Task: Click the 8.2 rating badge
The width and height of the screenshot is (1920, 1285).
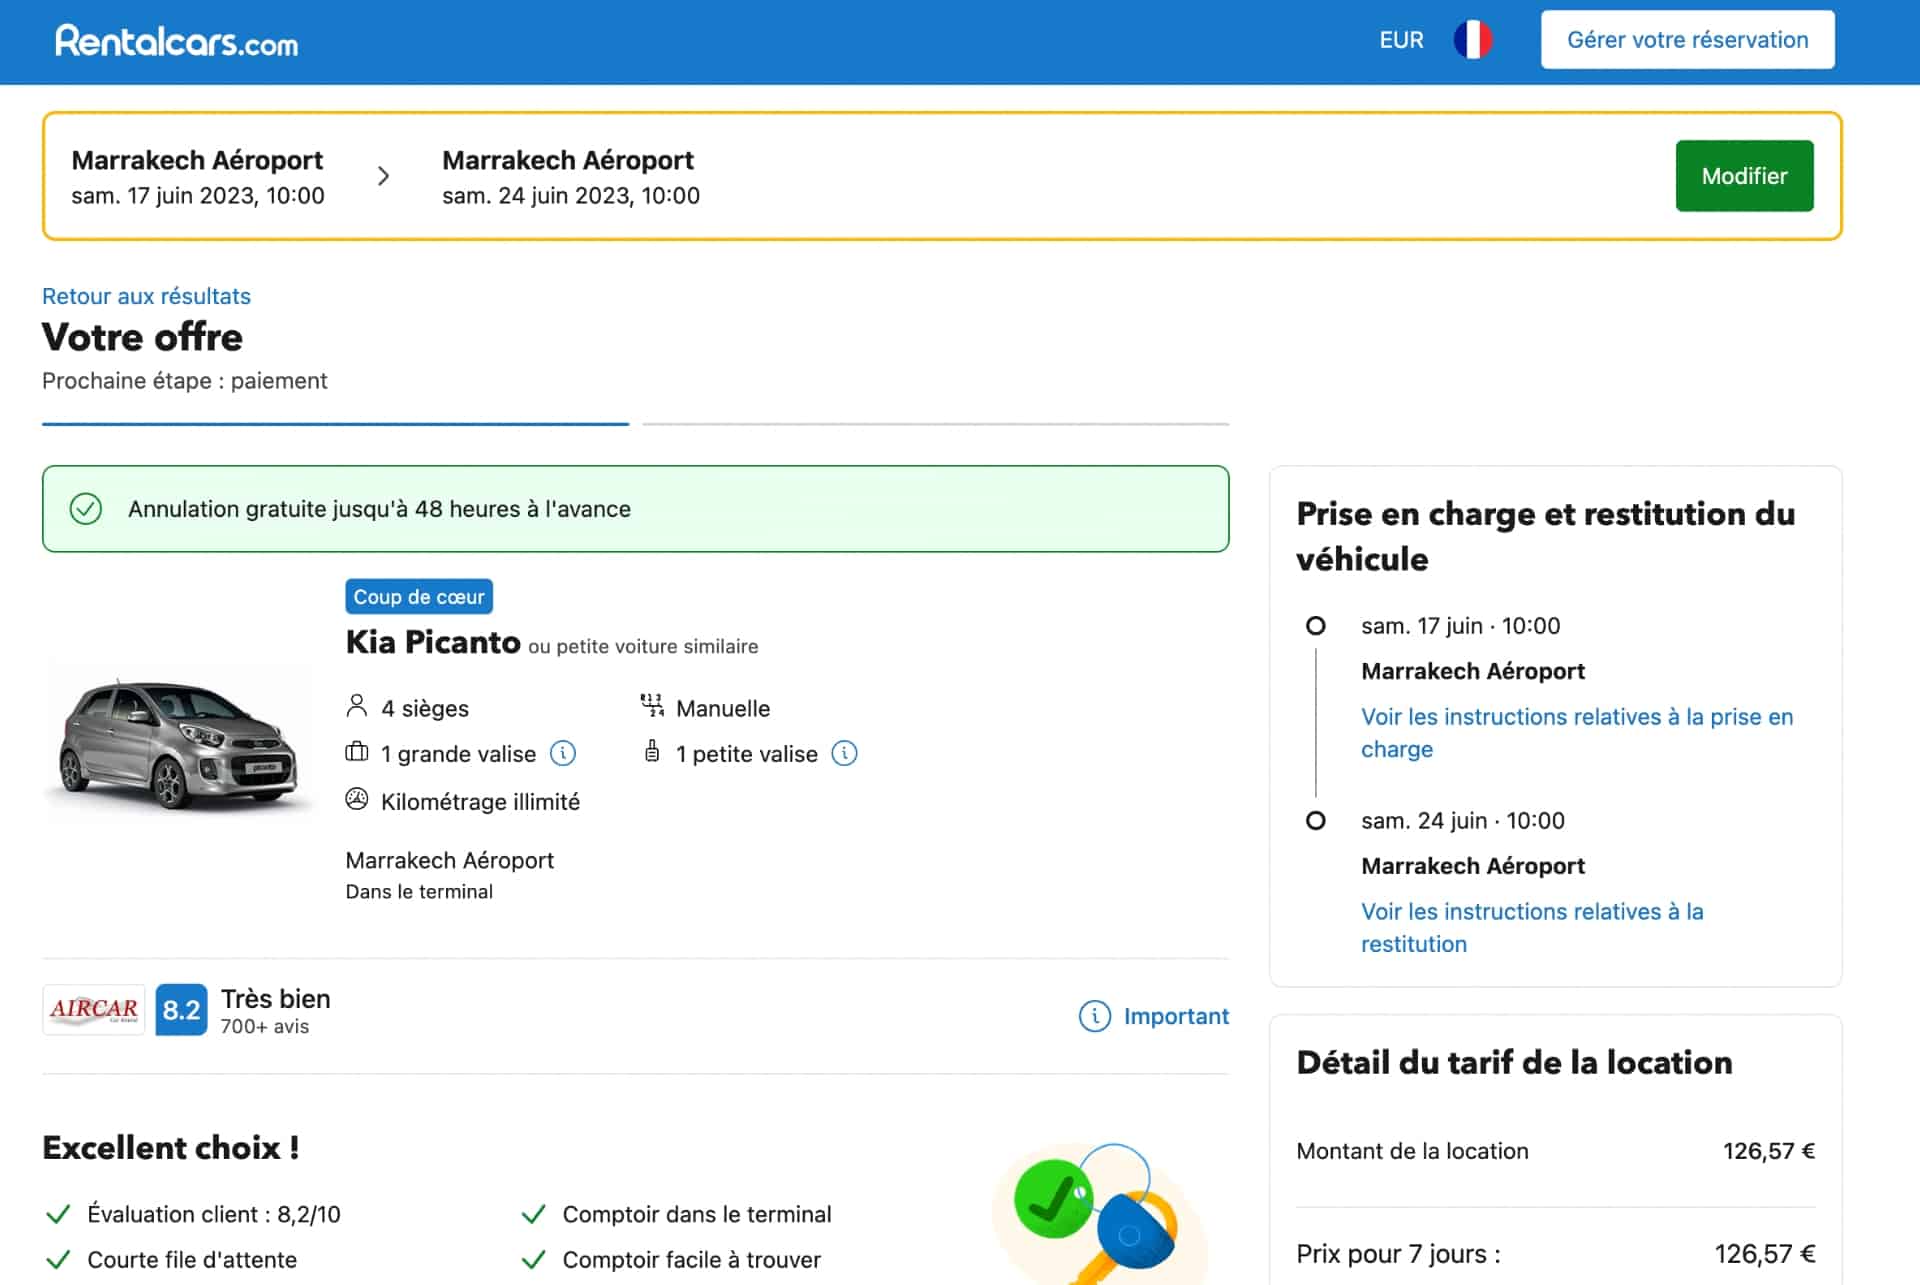Action: coord(181,1009)
